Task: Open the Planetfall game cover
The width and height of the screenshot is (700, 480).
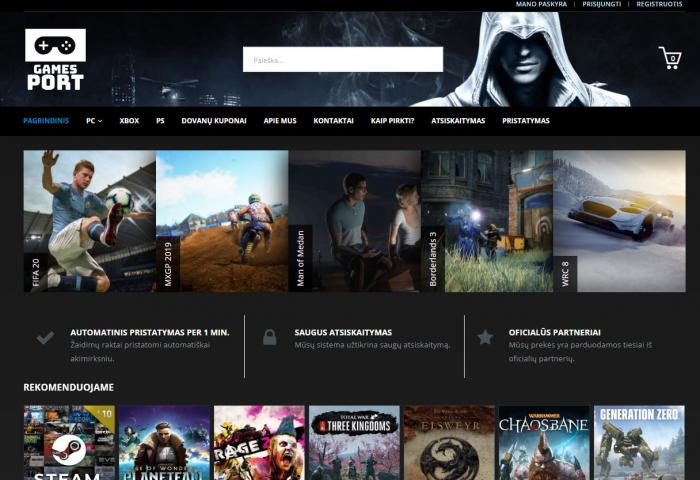Action: 164,442
